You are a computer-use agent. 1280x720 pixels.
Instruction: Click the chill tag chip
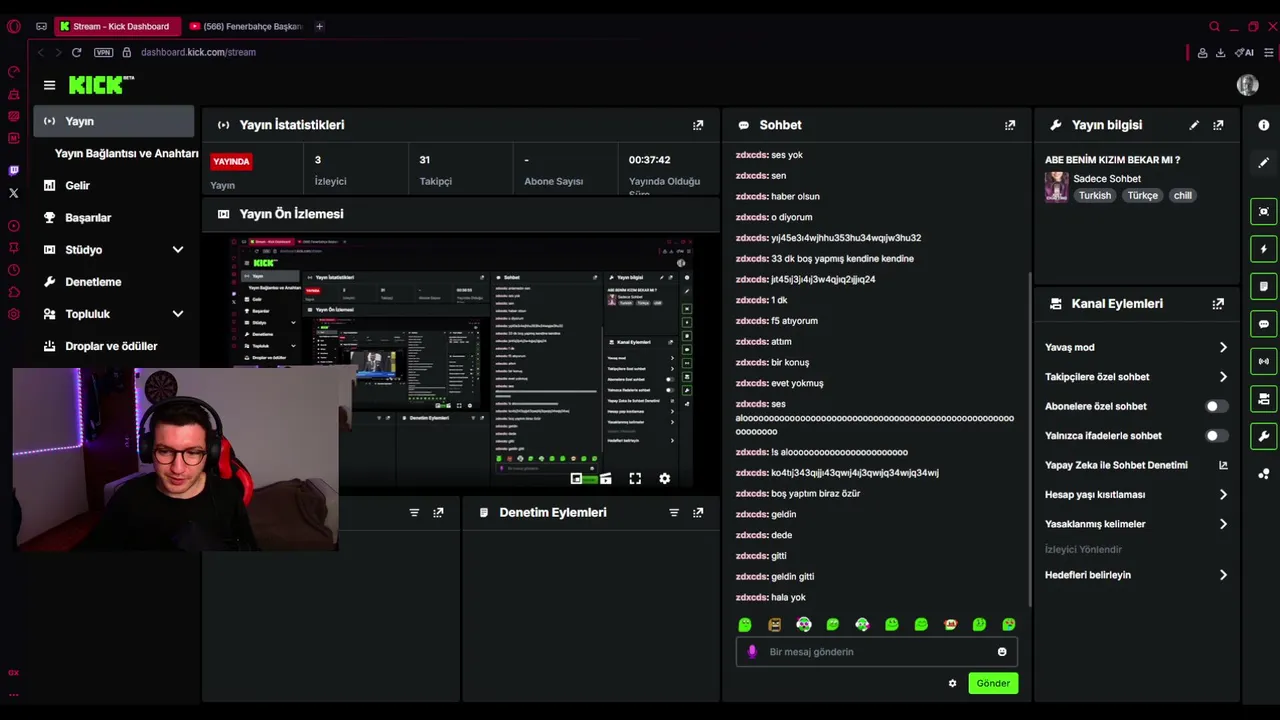(1183, 195)
